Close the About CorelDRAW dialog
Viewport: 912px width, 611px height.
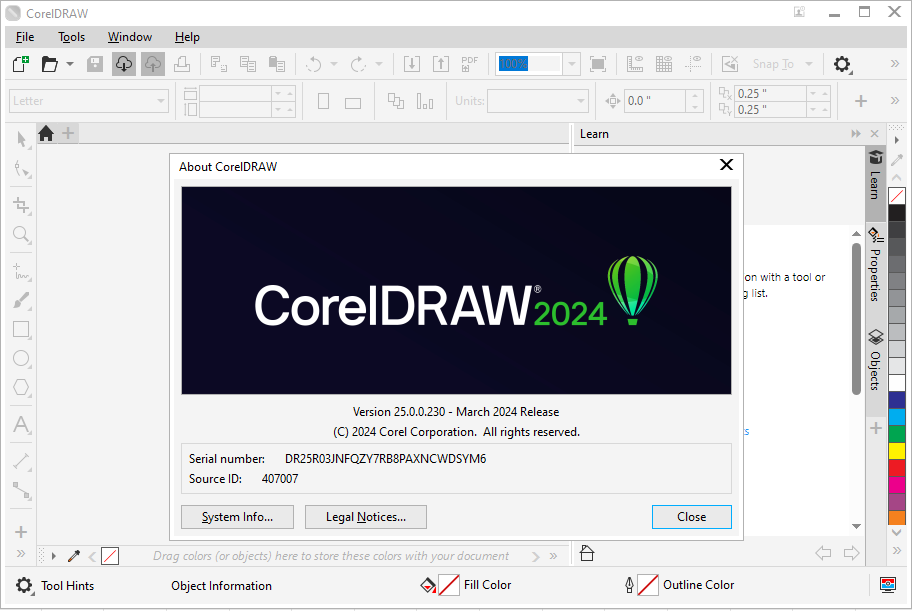click(726, 166)
